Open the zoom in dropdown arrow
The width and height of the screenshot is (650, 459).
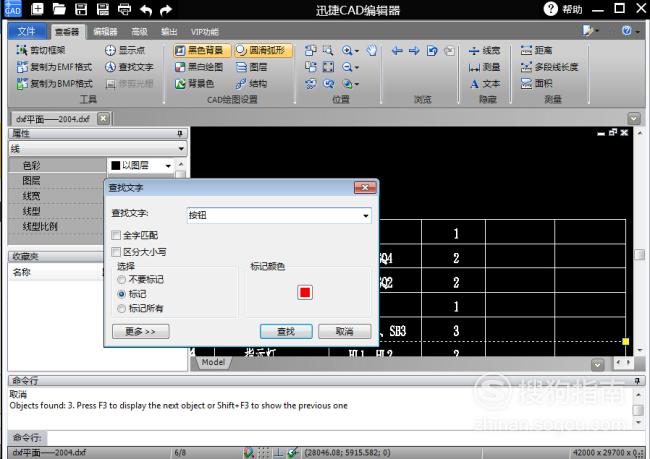tap(357, 51)
